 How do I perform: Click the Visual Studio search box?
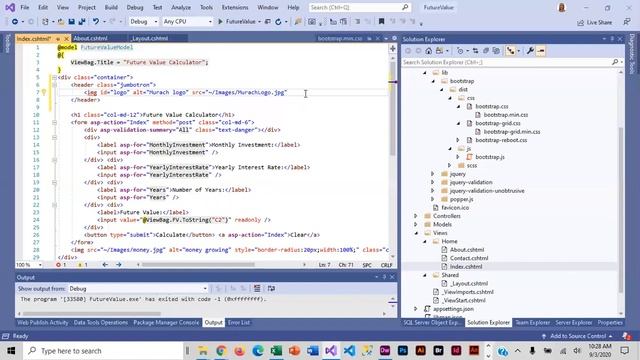coord(360,7)
